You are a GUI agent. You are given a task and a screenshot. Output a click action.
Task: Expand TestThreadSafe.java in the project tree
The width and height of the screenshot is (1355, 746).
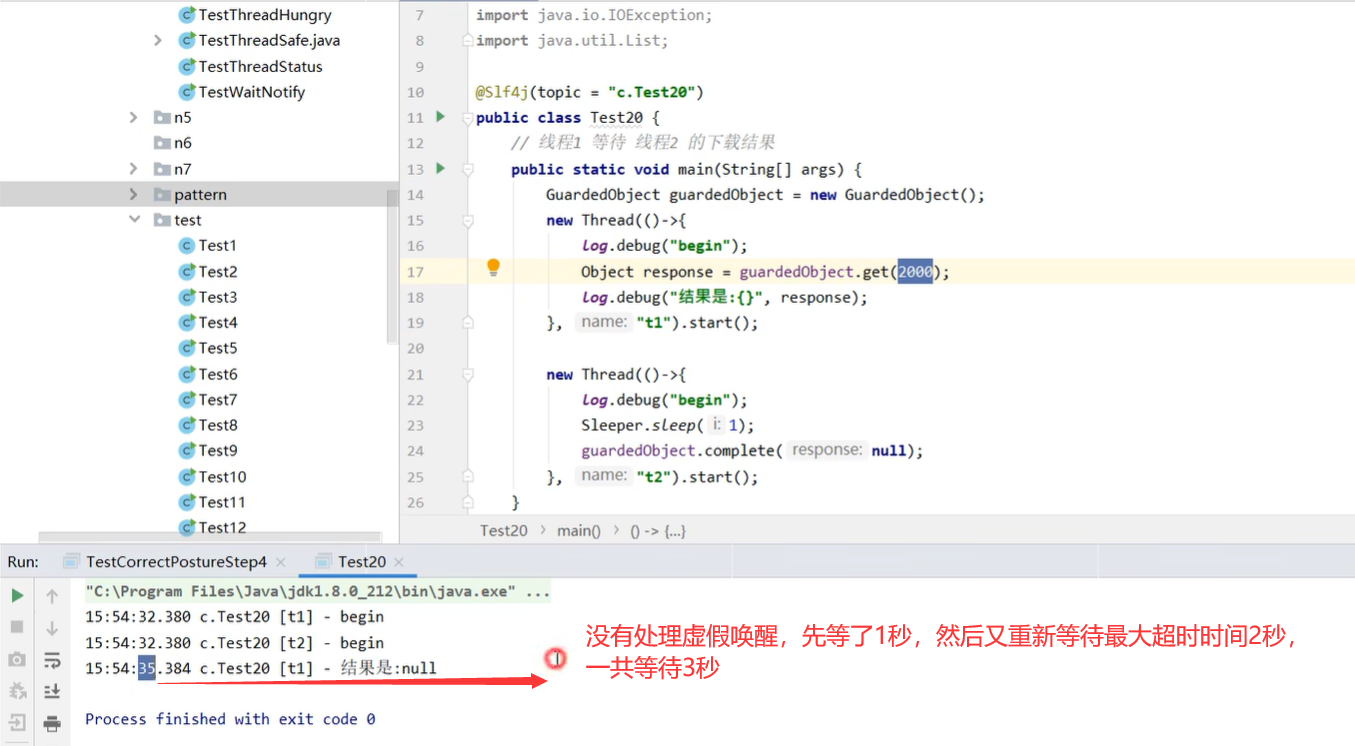click(158, 40)
